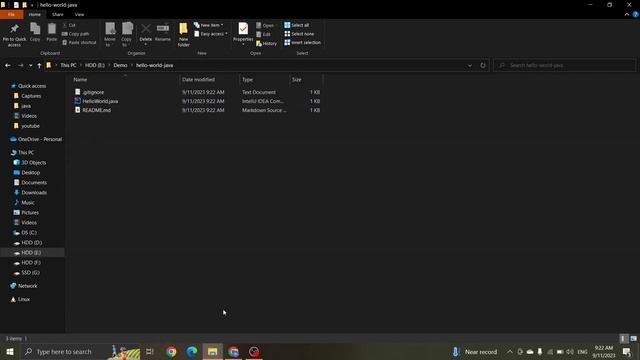Open the Easy access dropdown

click(211, 34)
